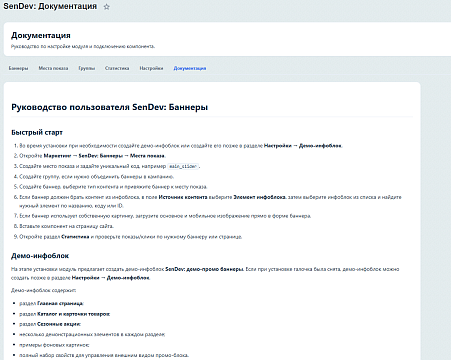Click step 5 "Создайте баннер" line
Screen dimensions: 451x360
click(113, 187)
